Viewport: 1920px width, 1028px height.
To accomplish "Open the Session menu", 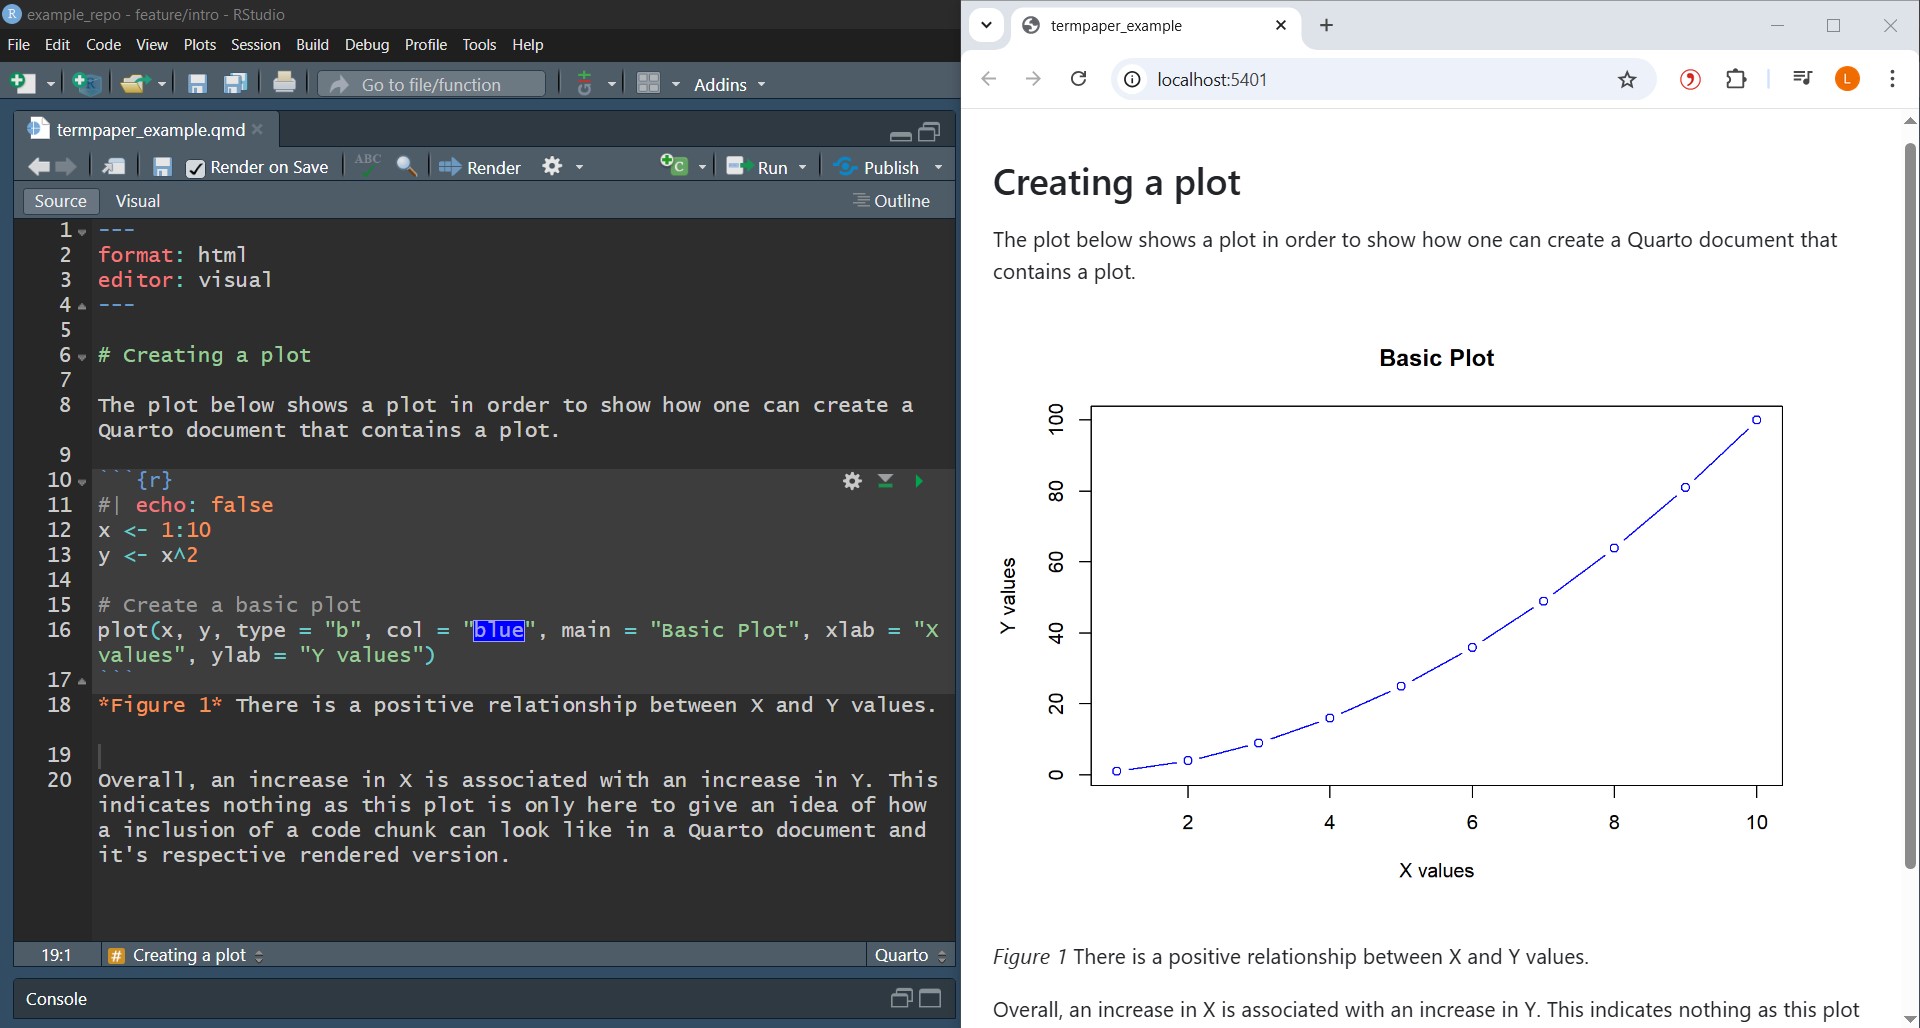I will pos(255,45).
